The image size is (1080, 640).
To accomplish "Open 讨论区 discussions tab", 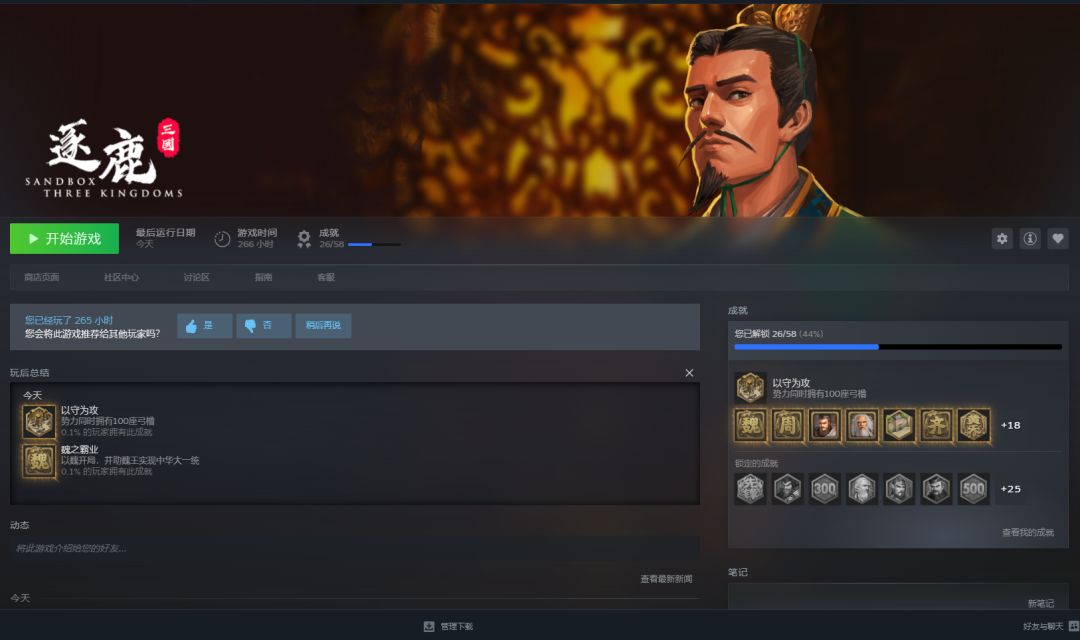I will (x=196, y=277).
